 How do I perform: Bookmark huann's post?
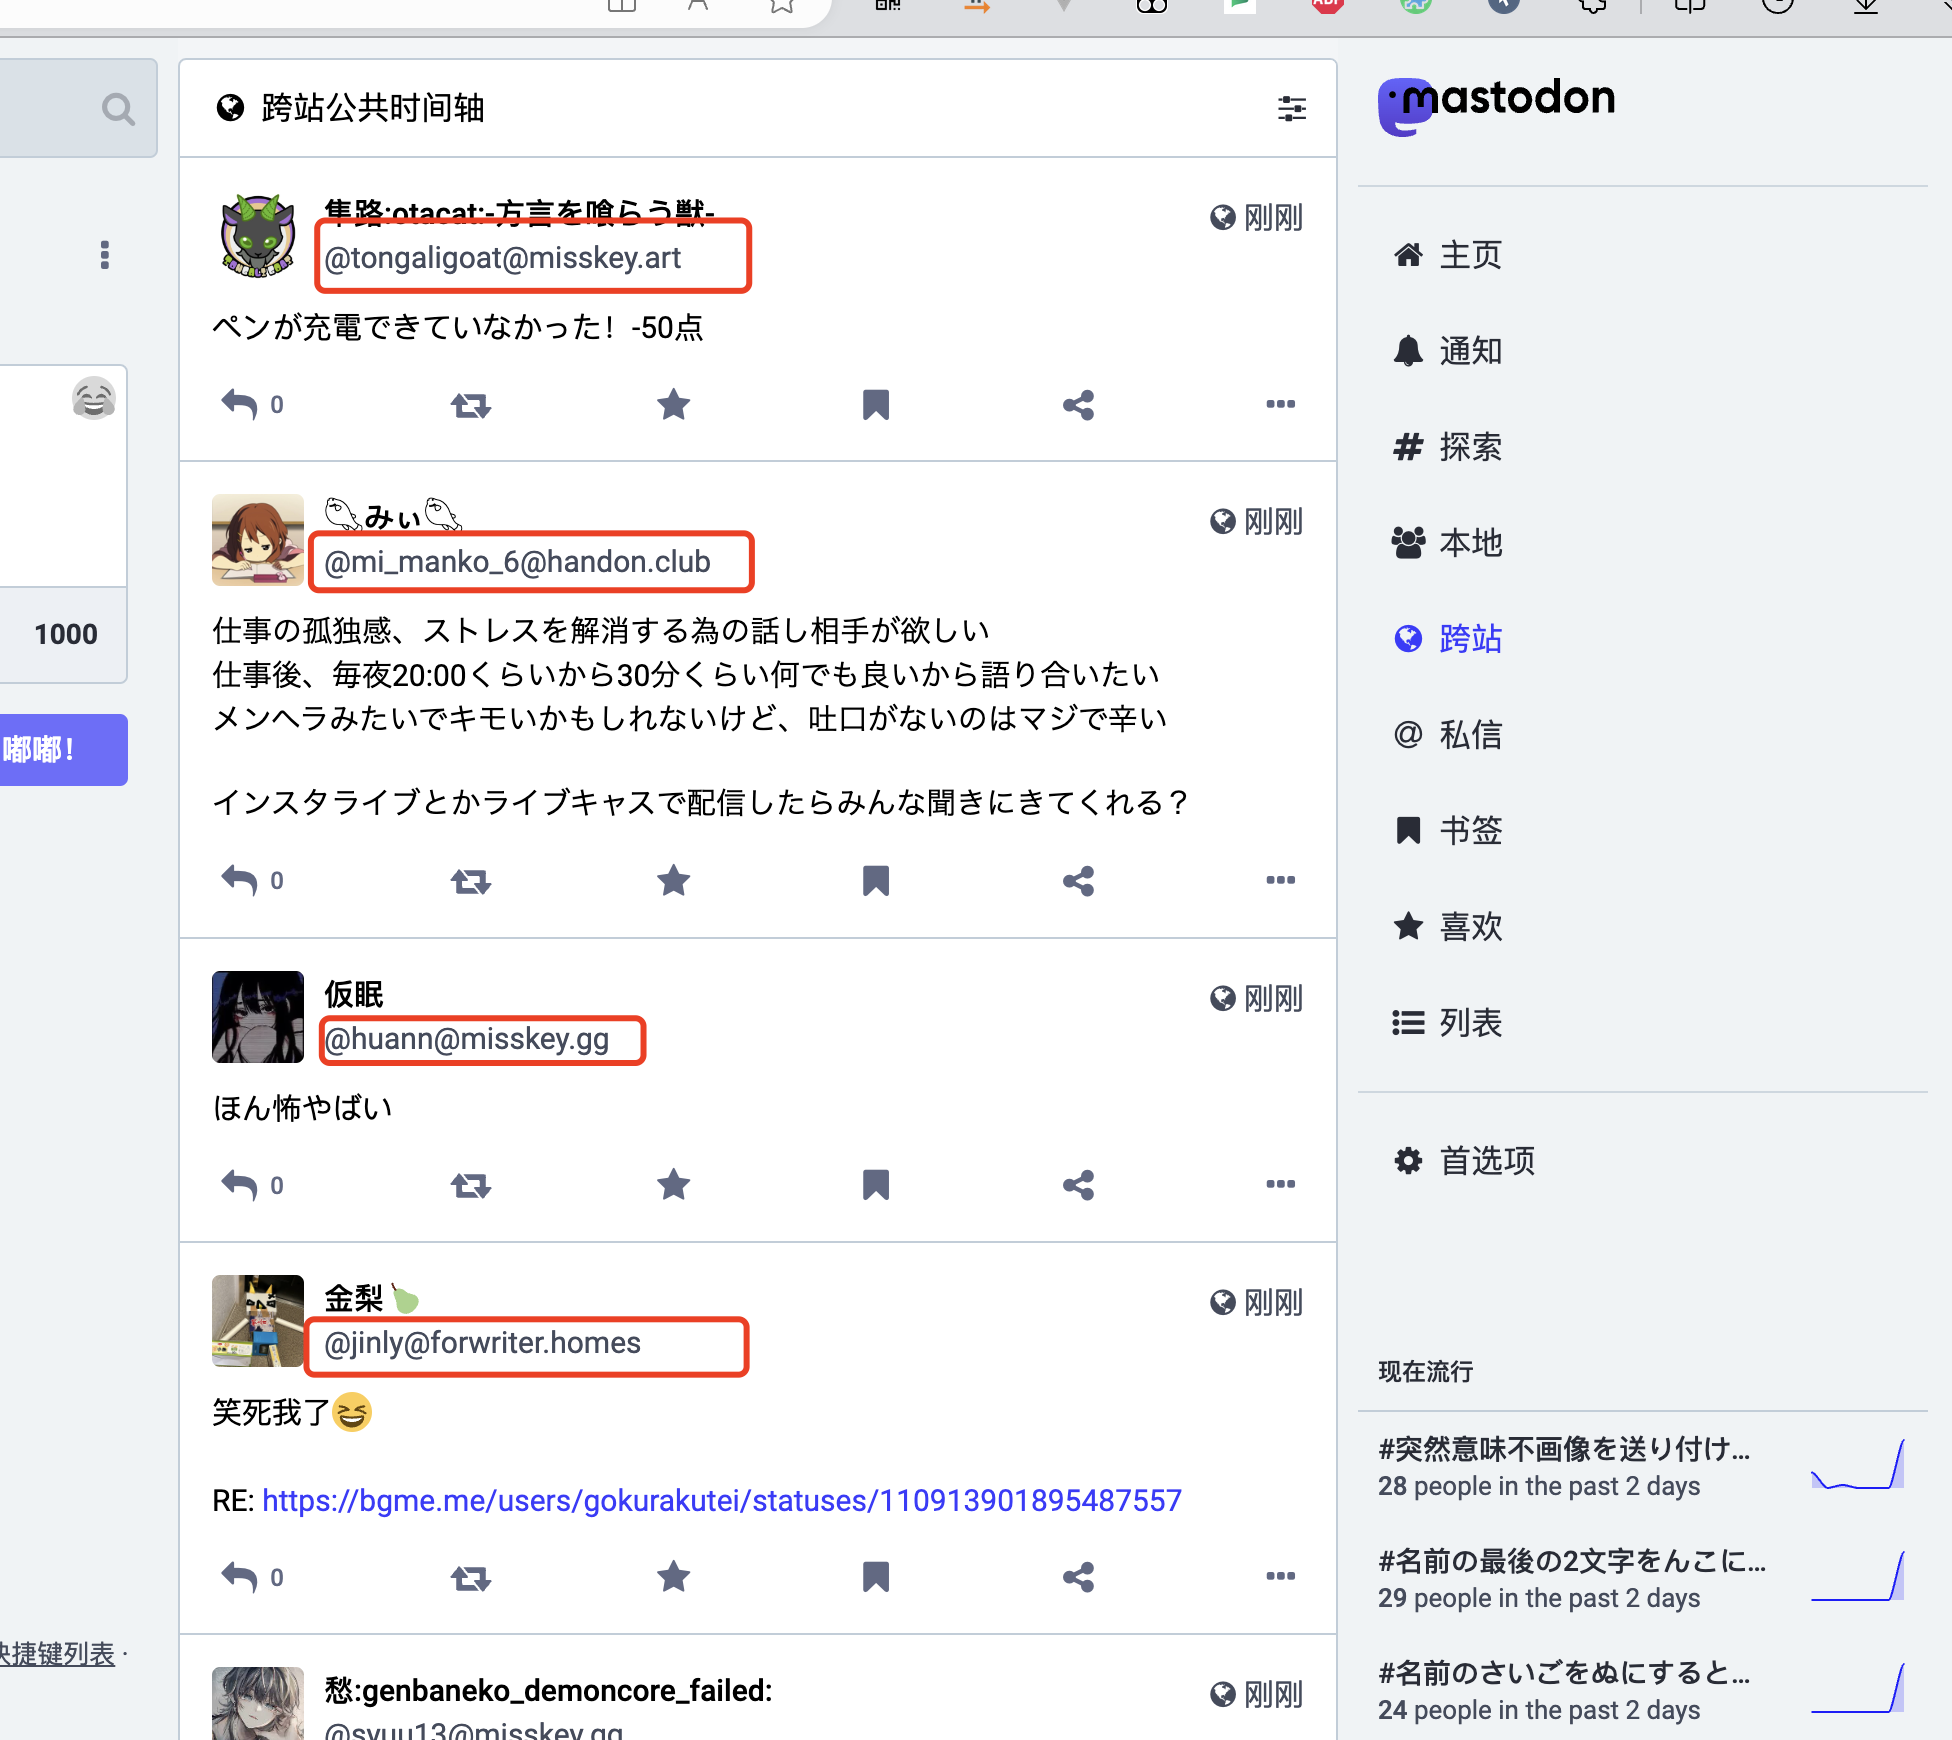pyautogui.click(x=876, y=1185)
